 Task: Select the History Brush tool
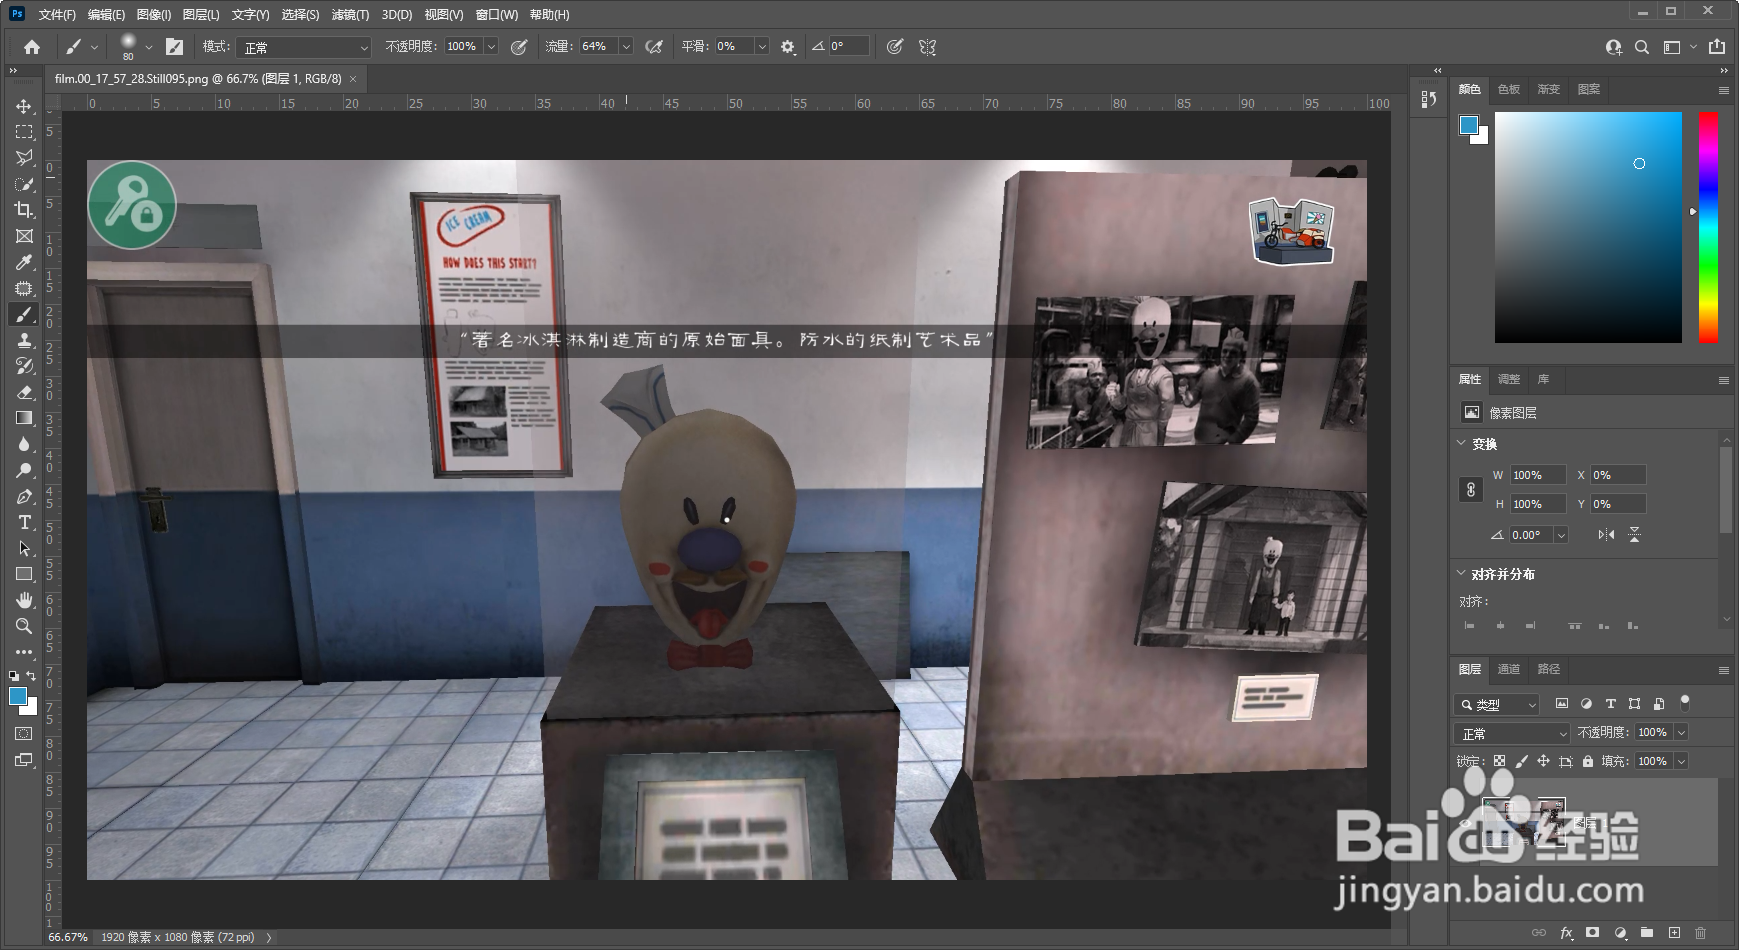pos(24,366)
